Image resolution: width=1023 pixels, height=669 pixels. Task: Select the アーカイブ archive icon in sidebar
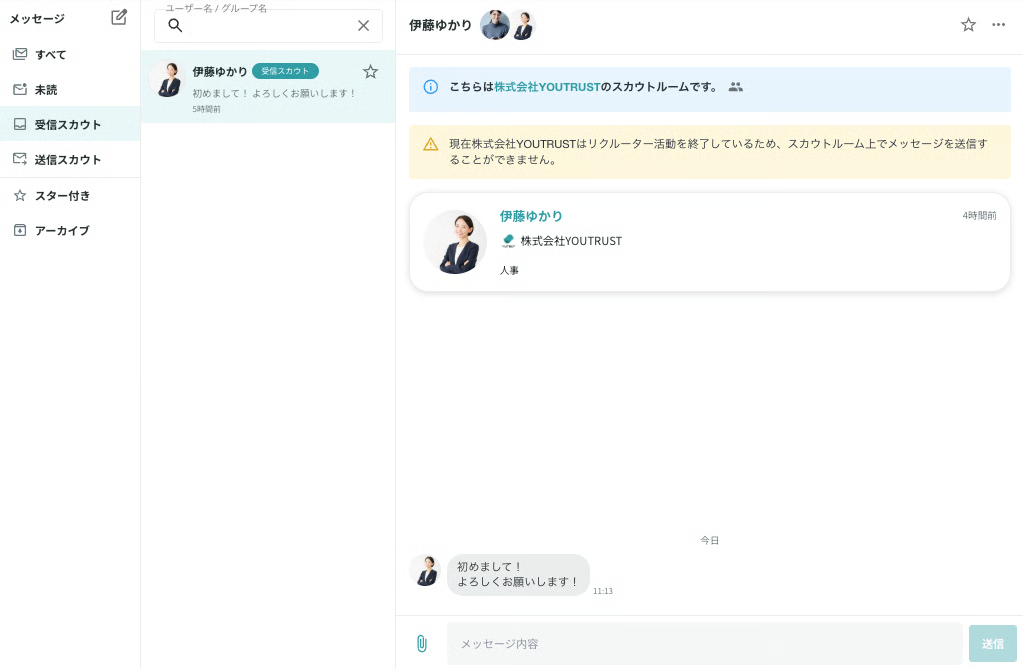click(22, 230)
